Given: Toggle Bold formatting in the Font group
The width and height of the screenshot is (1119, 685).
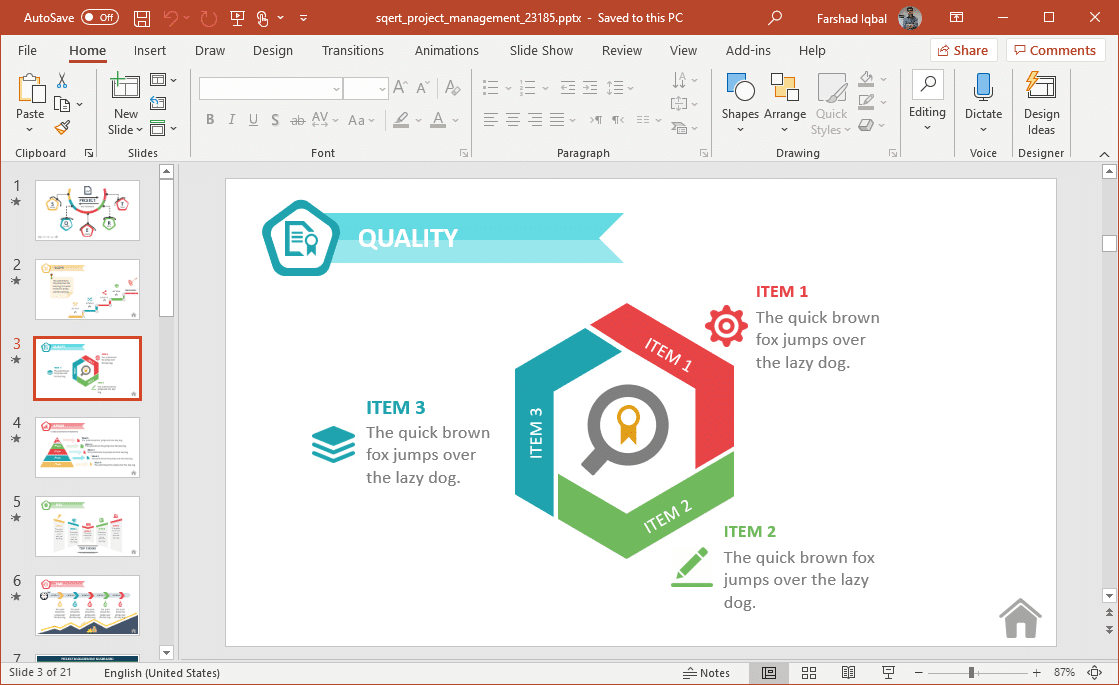Looking at the screenshot, I should pos(210,120).
